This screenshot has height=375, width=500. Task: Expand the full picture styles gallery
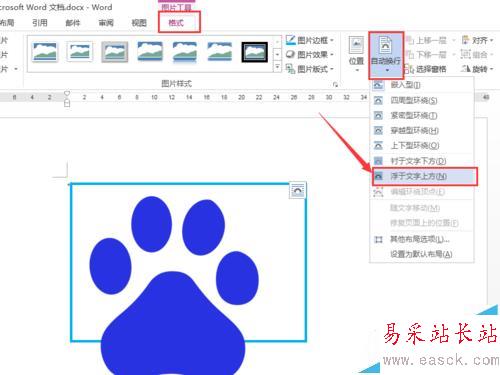(277, 67)
